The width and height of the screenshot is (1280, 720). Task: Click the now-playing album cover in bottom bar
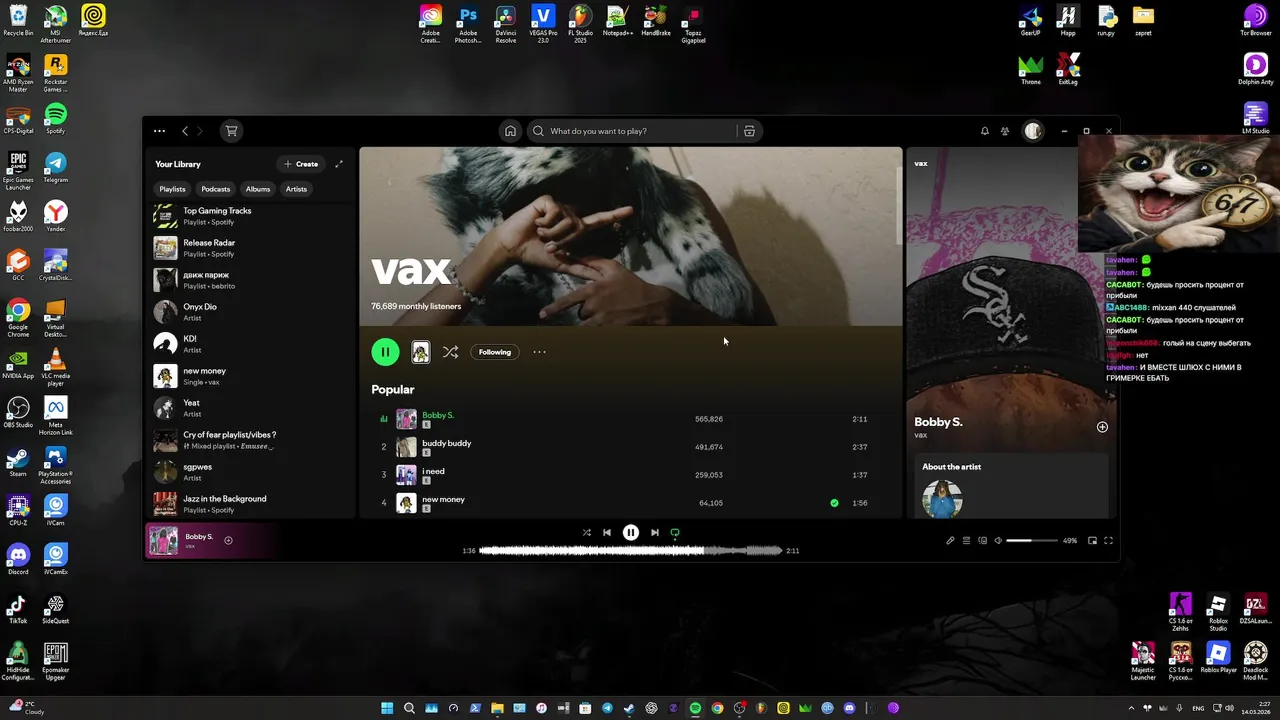[x=163, y=541]
